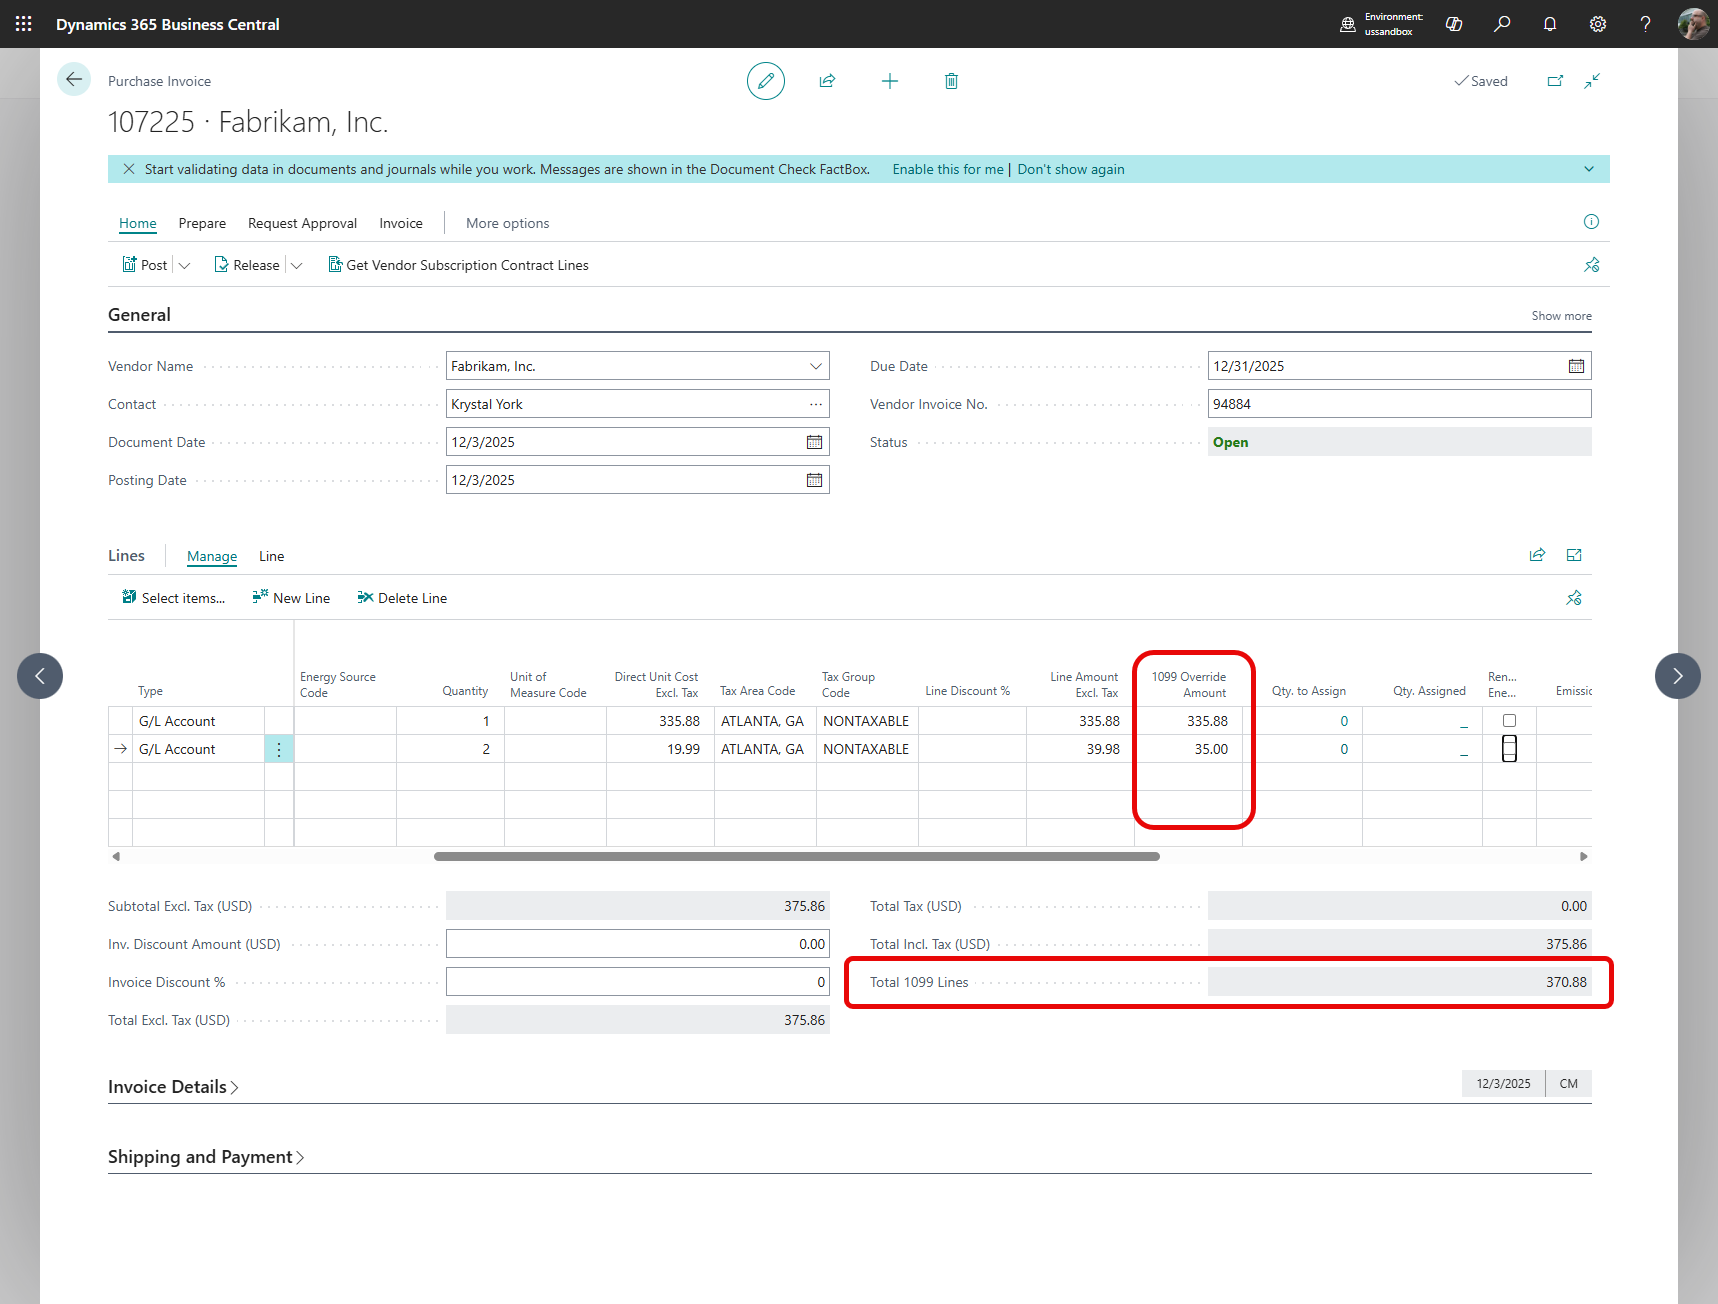The width and height of the screenshot is (1718, 1304).
Task: Expand the notification banner chevron
Action: tap(1589, 169)
